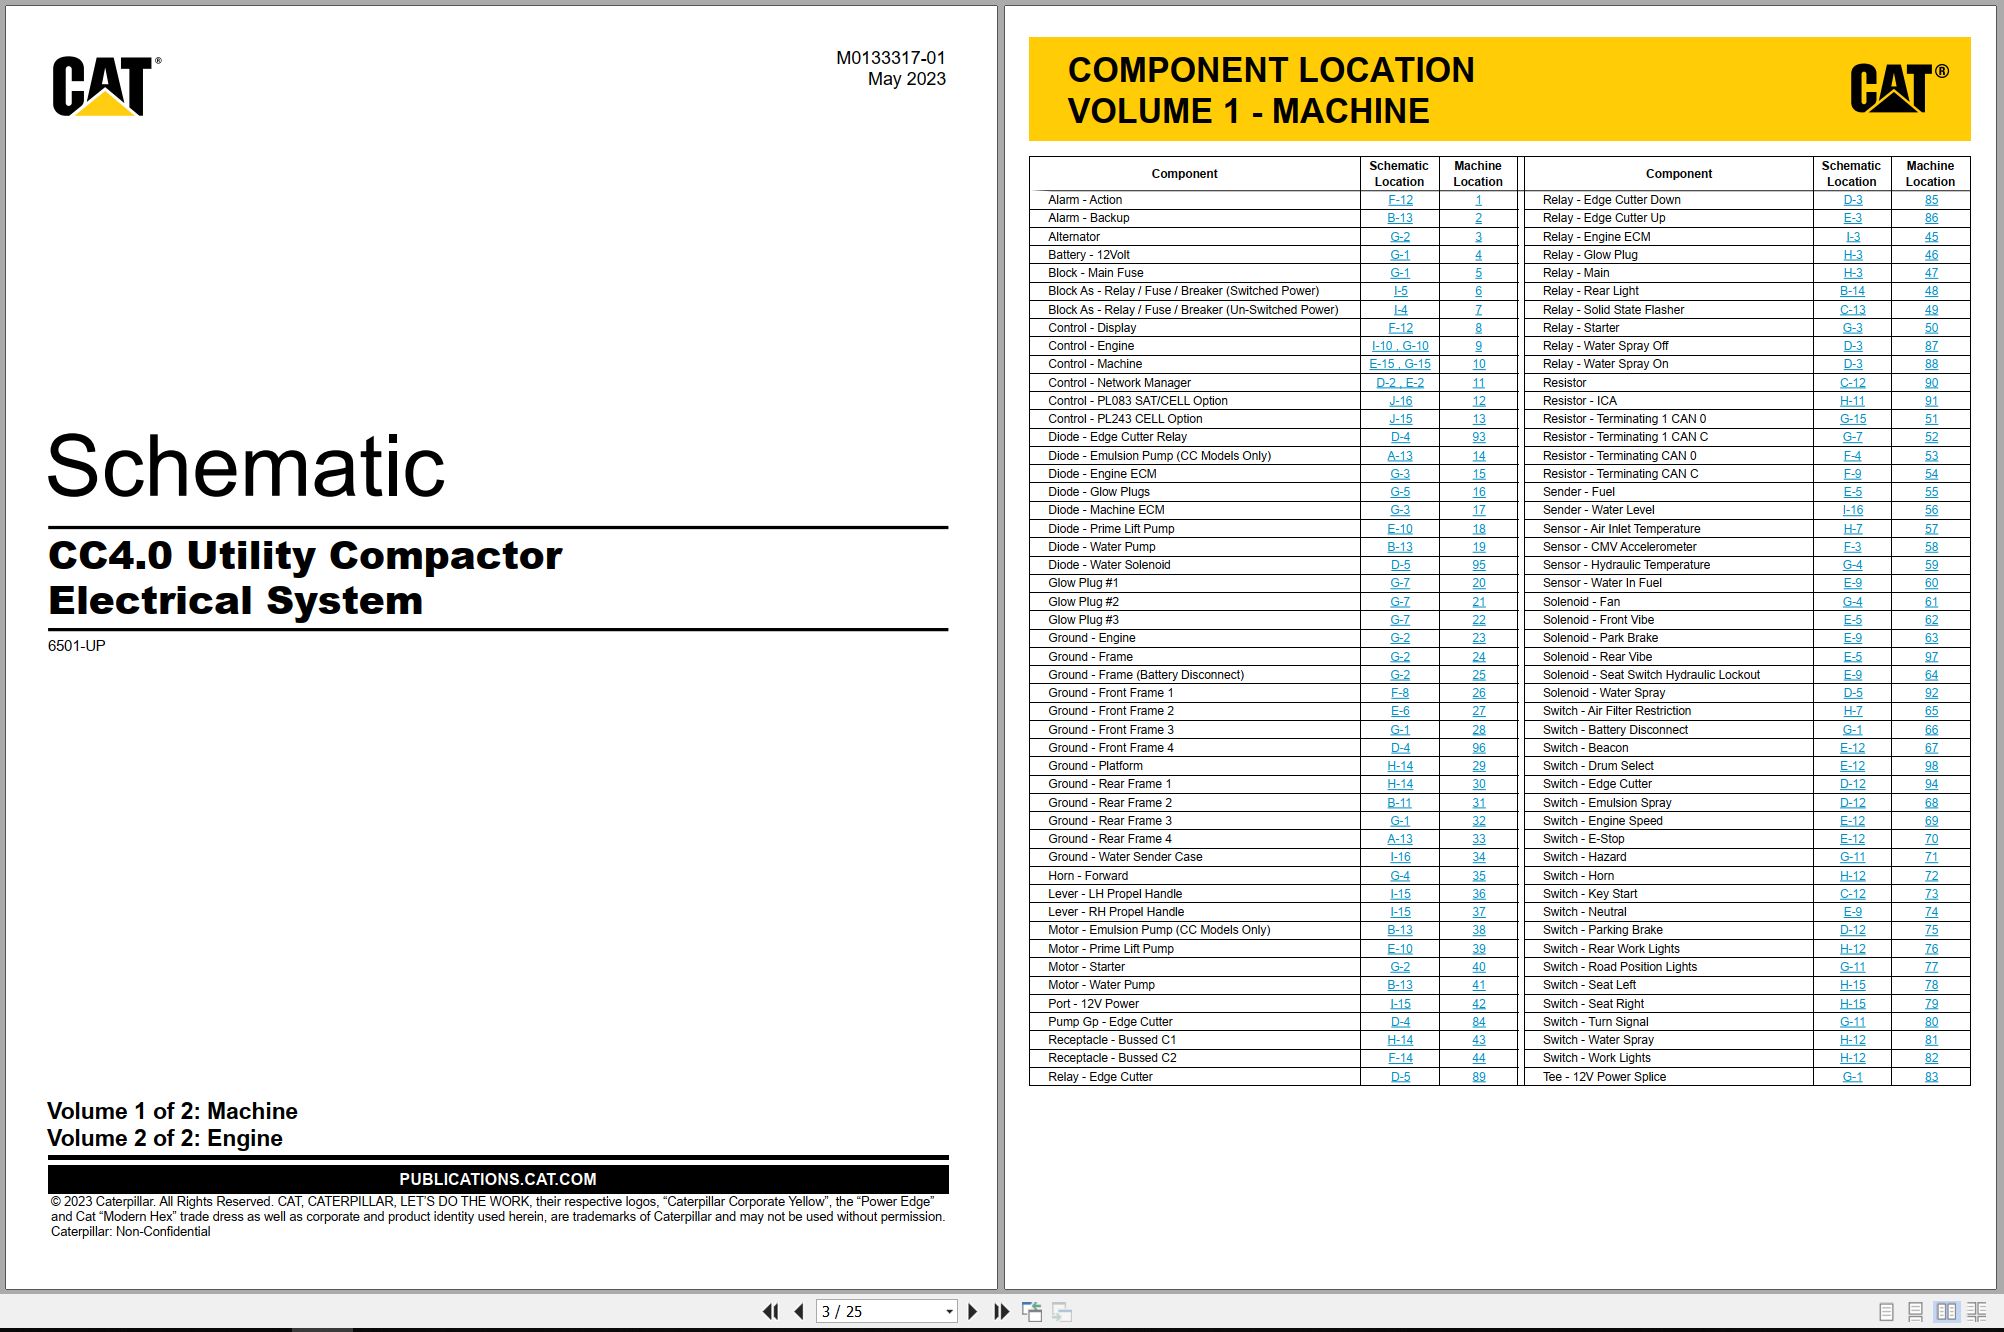Click C-12 link for Switch - Key Start
The height and width of the screenshot is (1332, 2004).
pos(1852,894)
